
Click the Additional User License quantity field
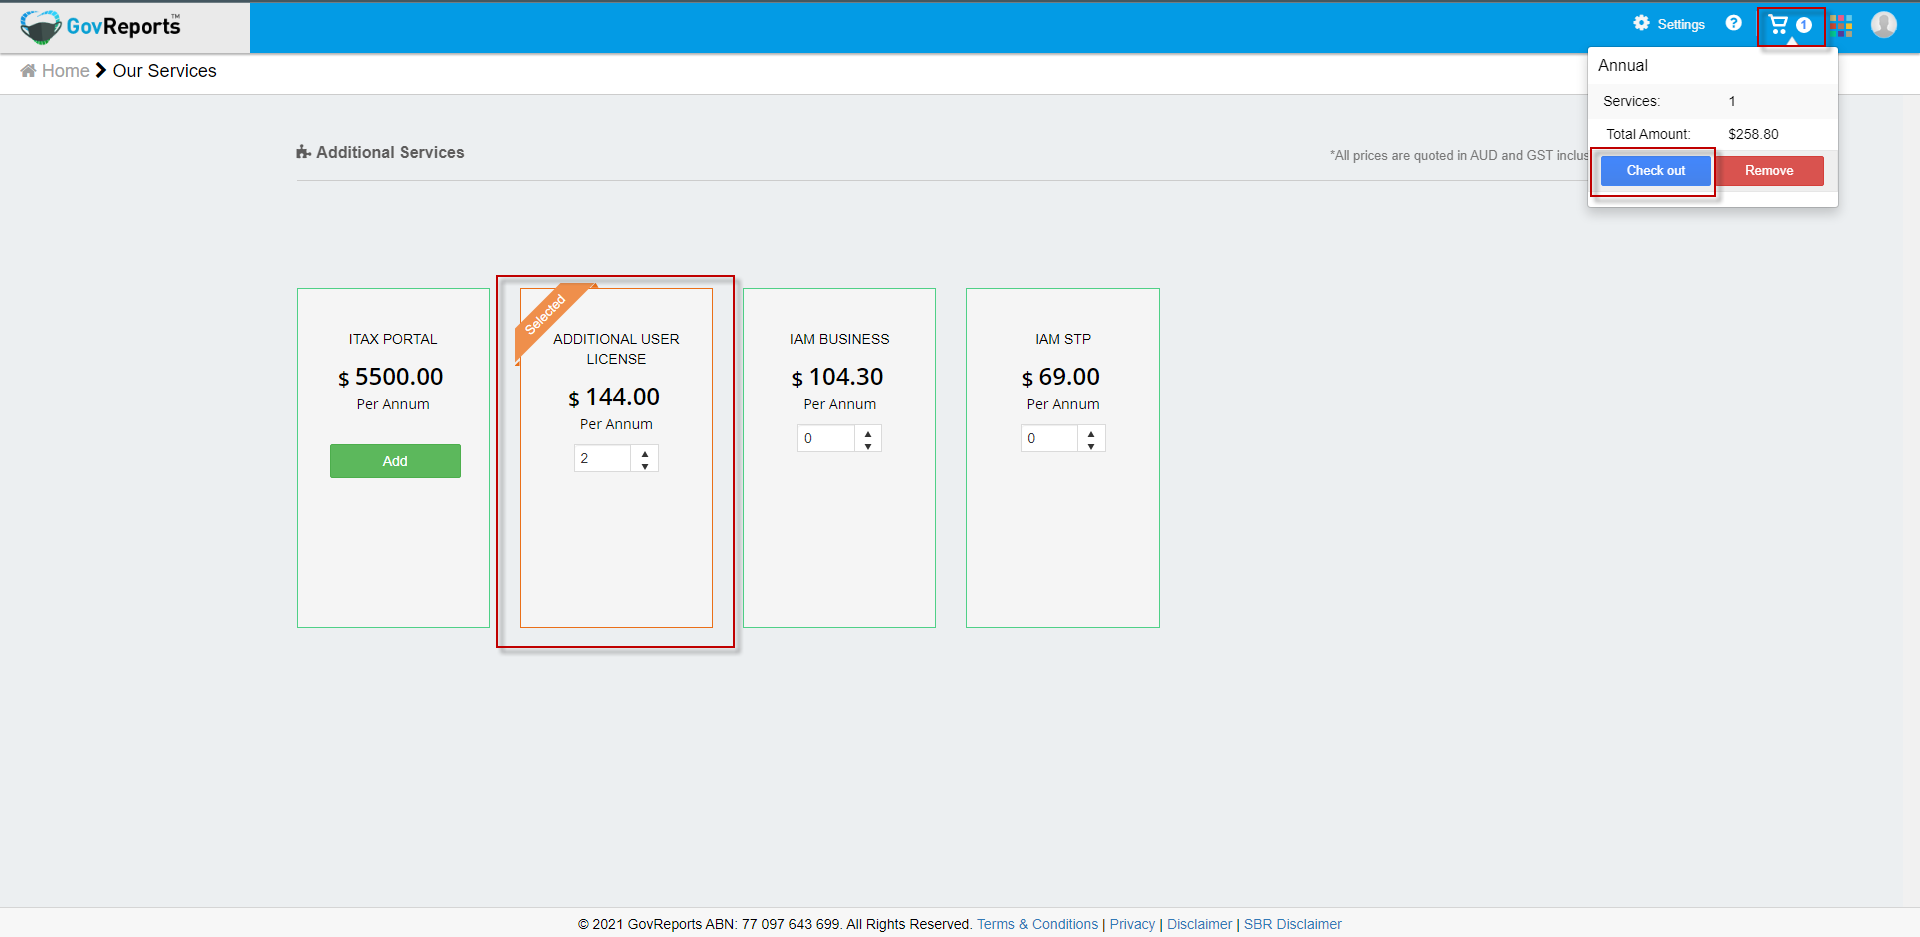coord(603,458)
